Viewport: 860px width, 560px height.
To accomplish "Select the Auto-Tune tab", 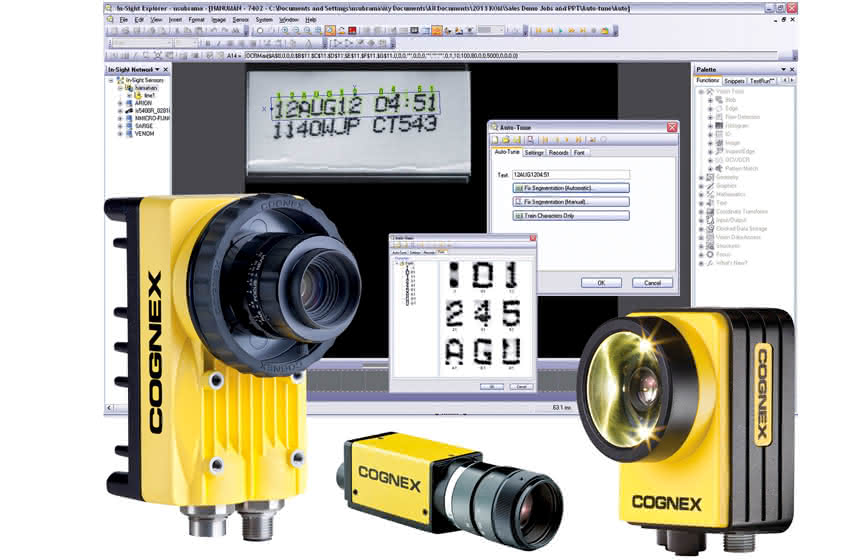I will tap(506, 152).
